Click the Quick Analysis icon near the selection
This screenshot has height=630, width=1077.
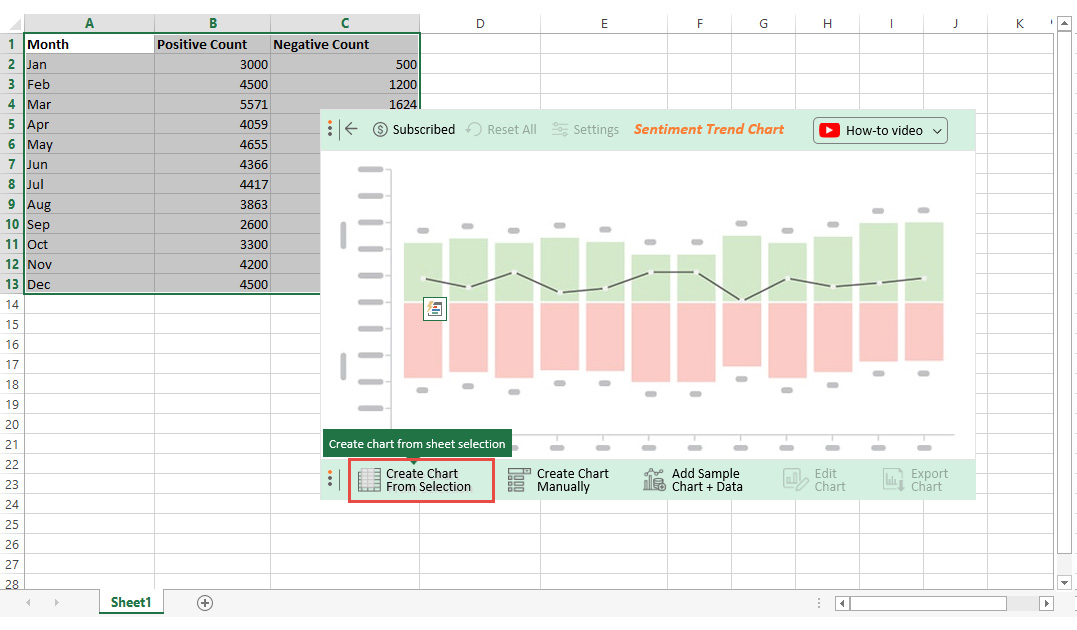[435, 309]
